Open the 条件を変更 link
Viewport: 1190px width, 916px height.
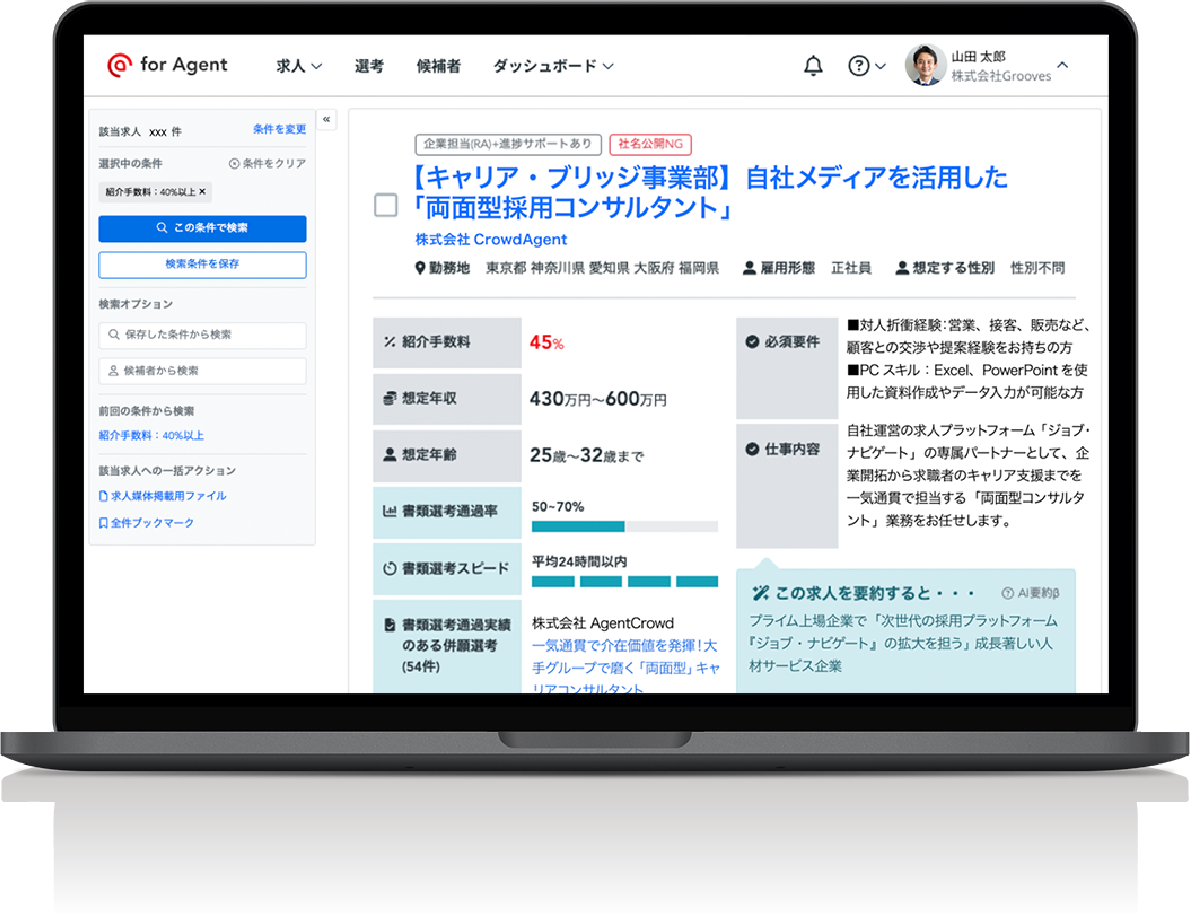tap(279, 130)
